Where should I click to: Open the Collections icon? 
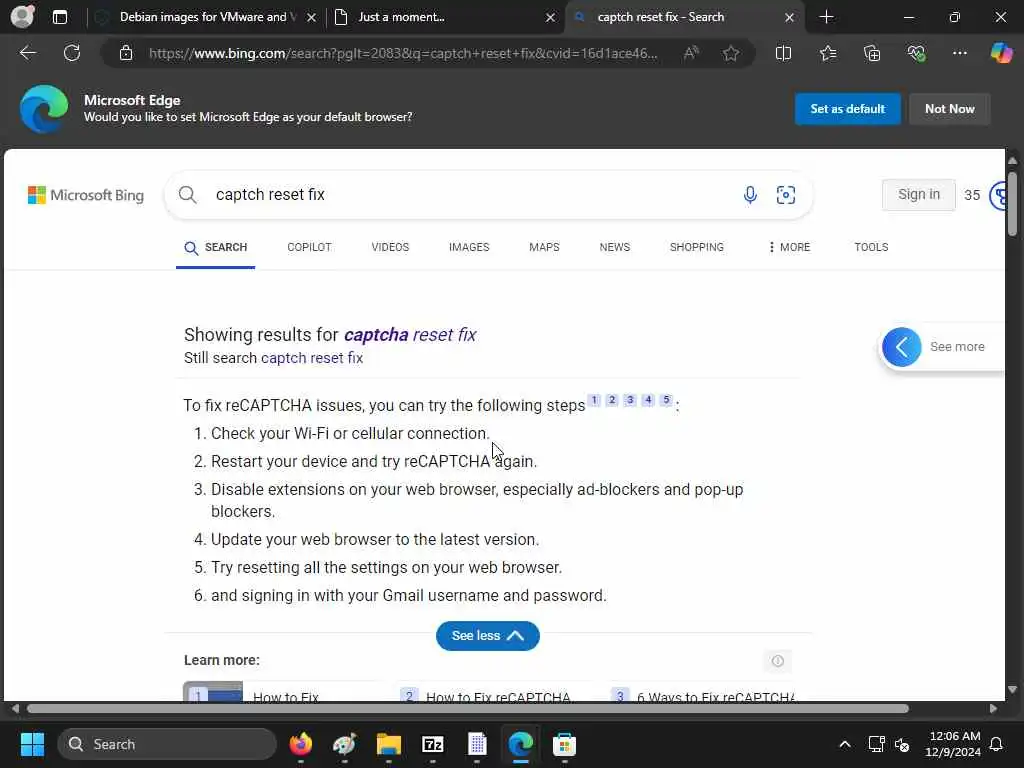click(872, 53)
